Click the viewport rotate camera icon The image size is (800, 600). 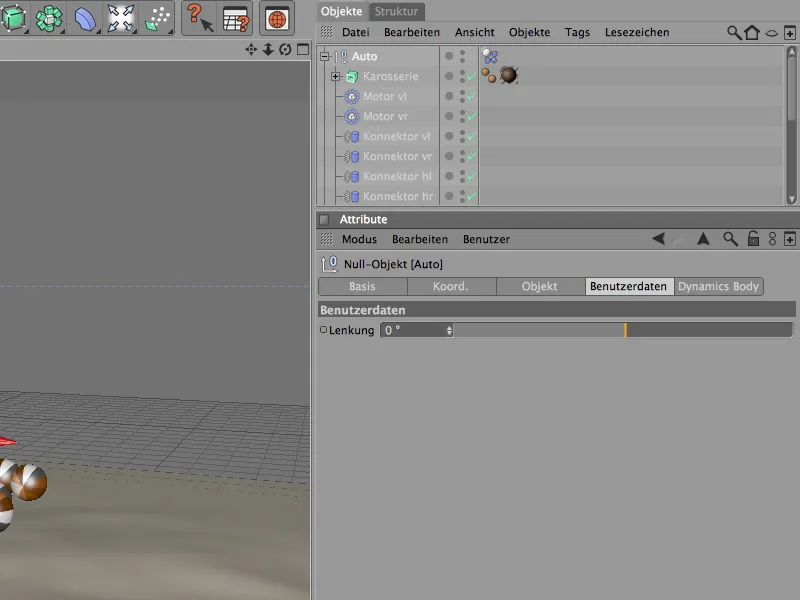pos(285,50)
